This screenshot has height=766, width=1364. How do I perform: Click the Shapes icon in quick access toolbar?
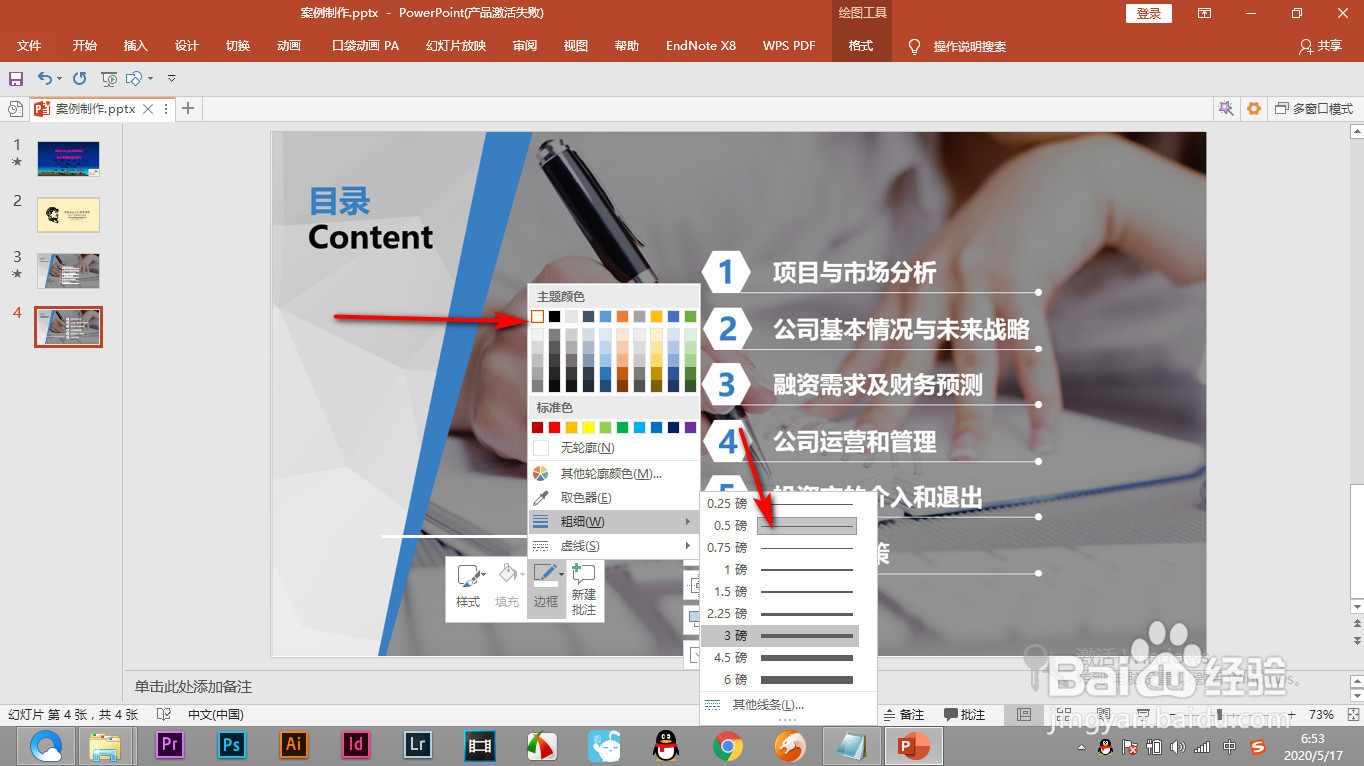134,78
